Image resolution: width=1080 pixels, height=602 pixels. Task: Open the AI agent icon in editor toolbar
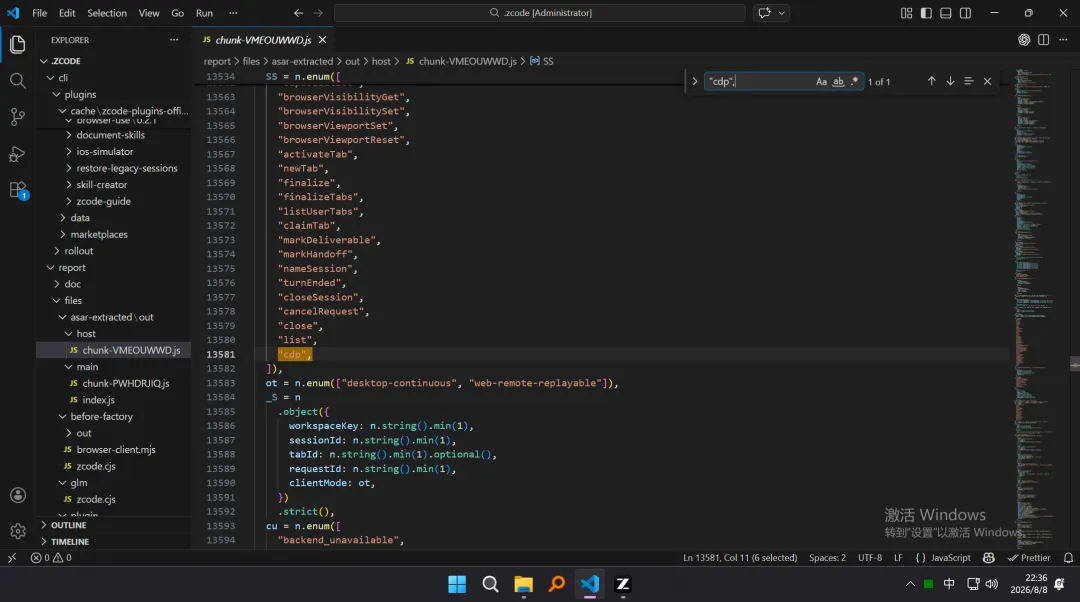click(x=1024, y=40)
